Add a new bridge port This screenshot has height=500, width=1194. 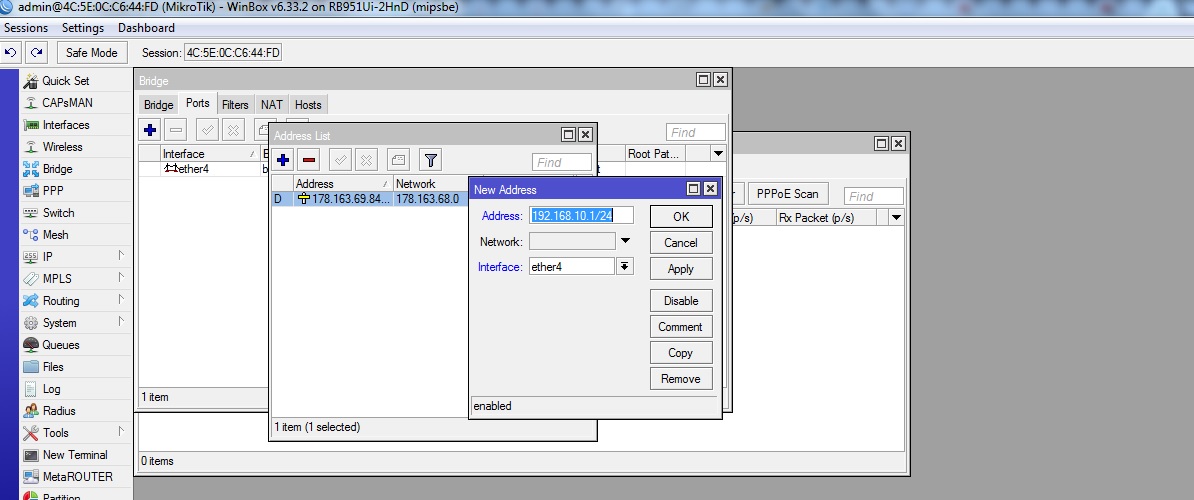pos(150,130)
